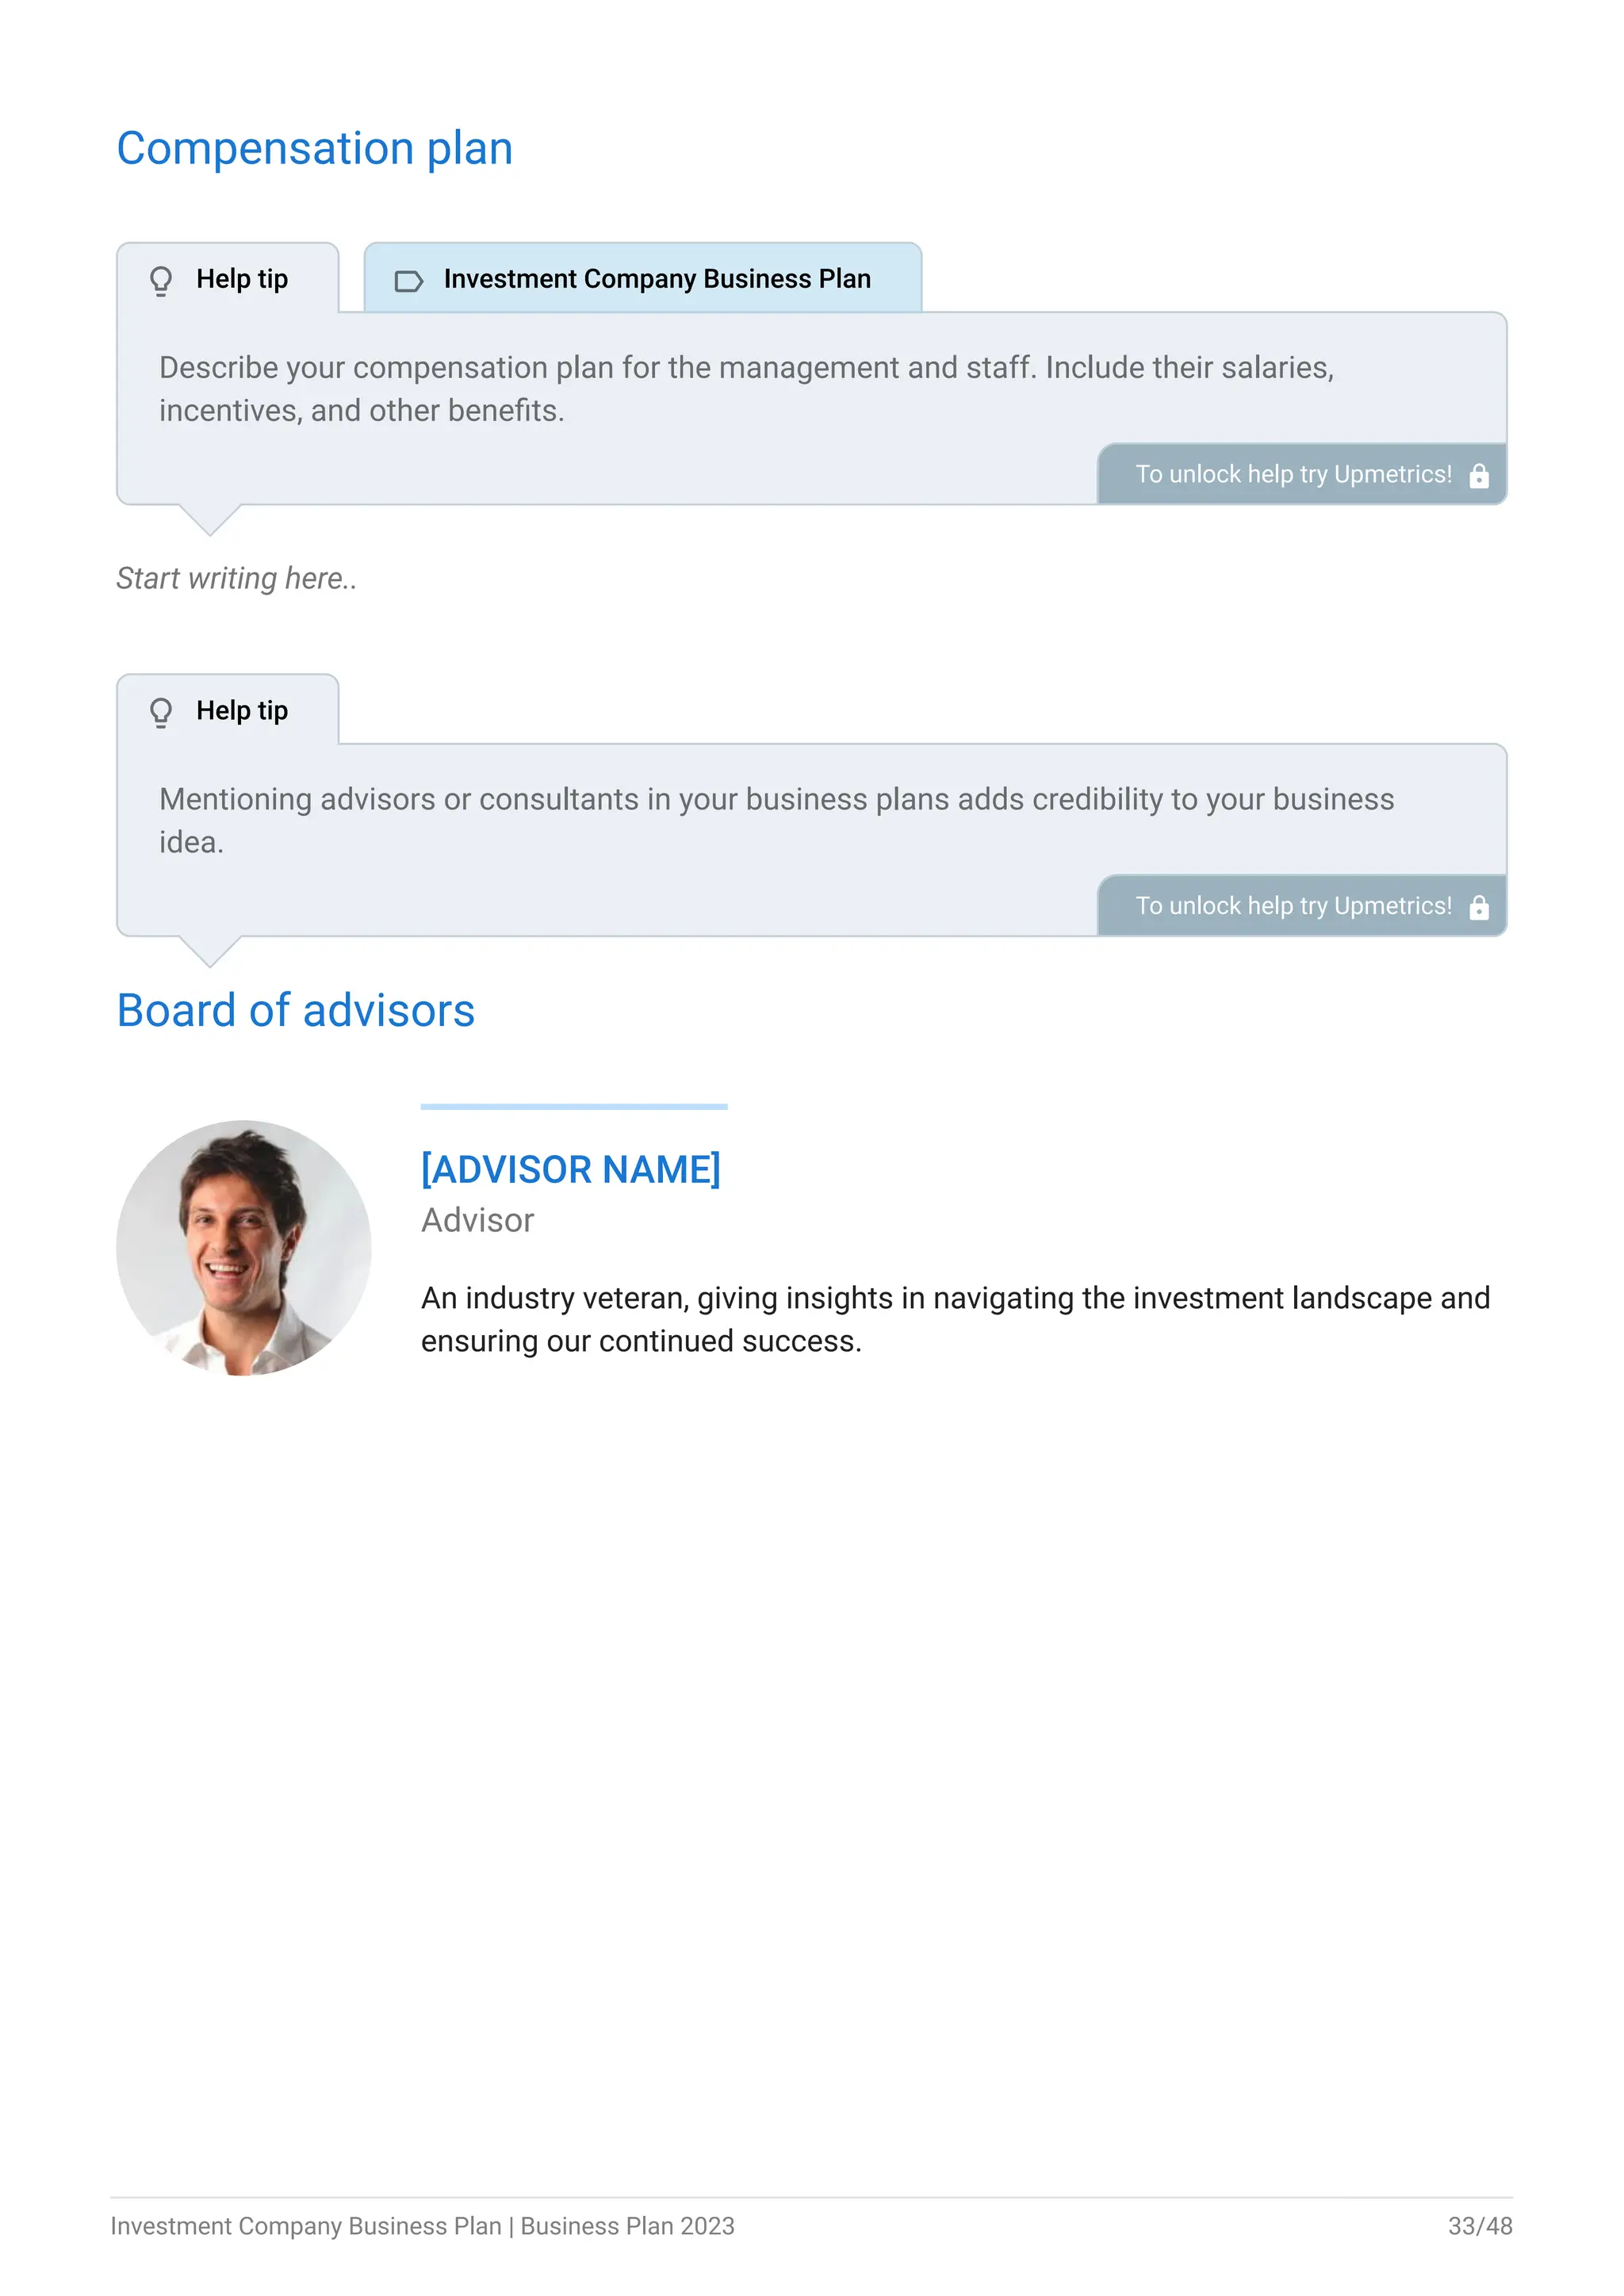Click the Board of advisors heading
Viewport: 1624px width, 2296px height.
point(296,1010)
